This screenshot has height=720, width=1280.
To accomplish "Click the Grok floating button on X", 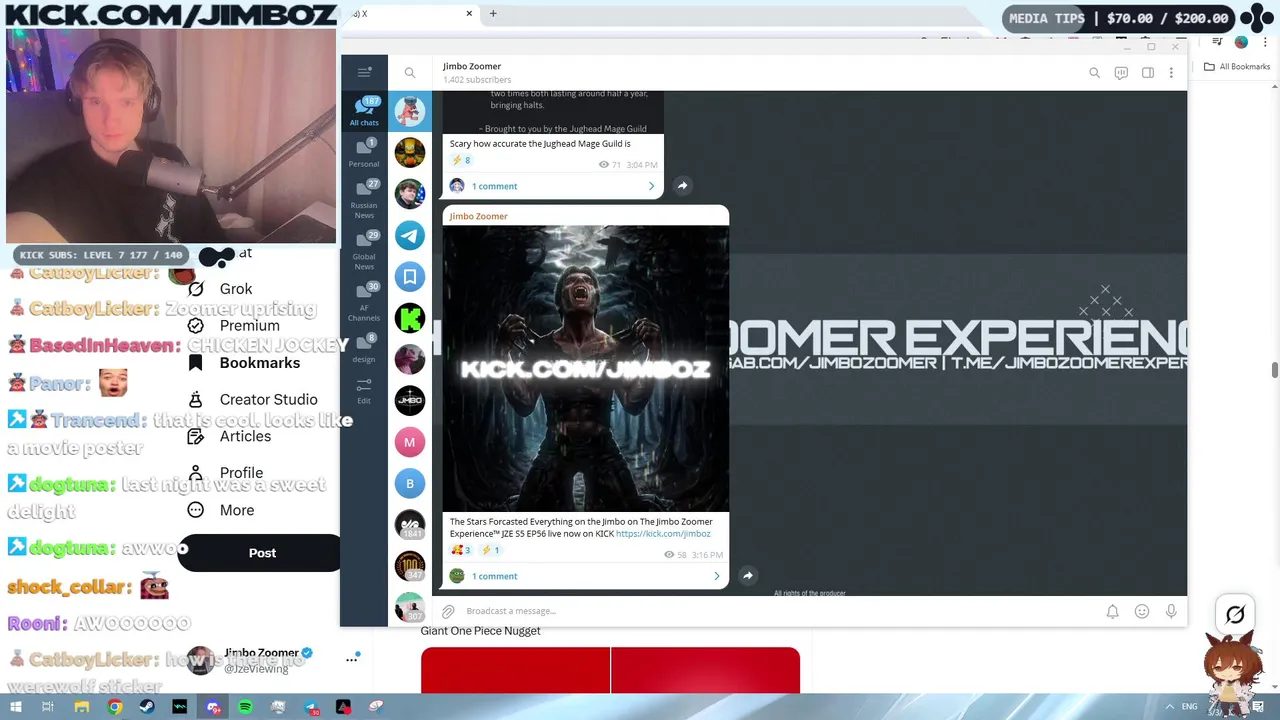I will (1235, 615).
